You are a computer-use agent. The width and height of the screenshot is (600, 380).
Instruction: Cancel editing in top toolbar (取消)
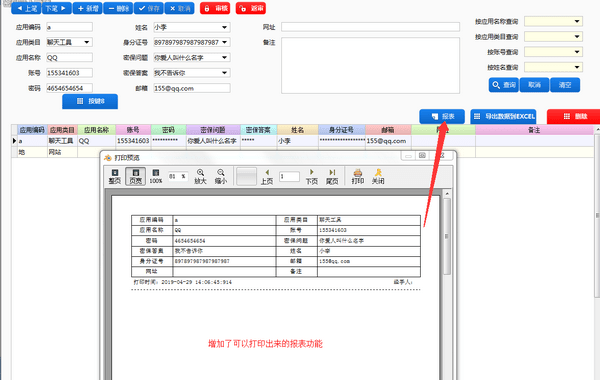pyautogui.click(x=179, y=8)
